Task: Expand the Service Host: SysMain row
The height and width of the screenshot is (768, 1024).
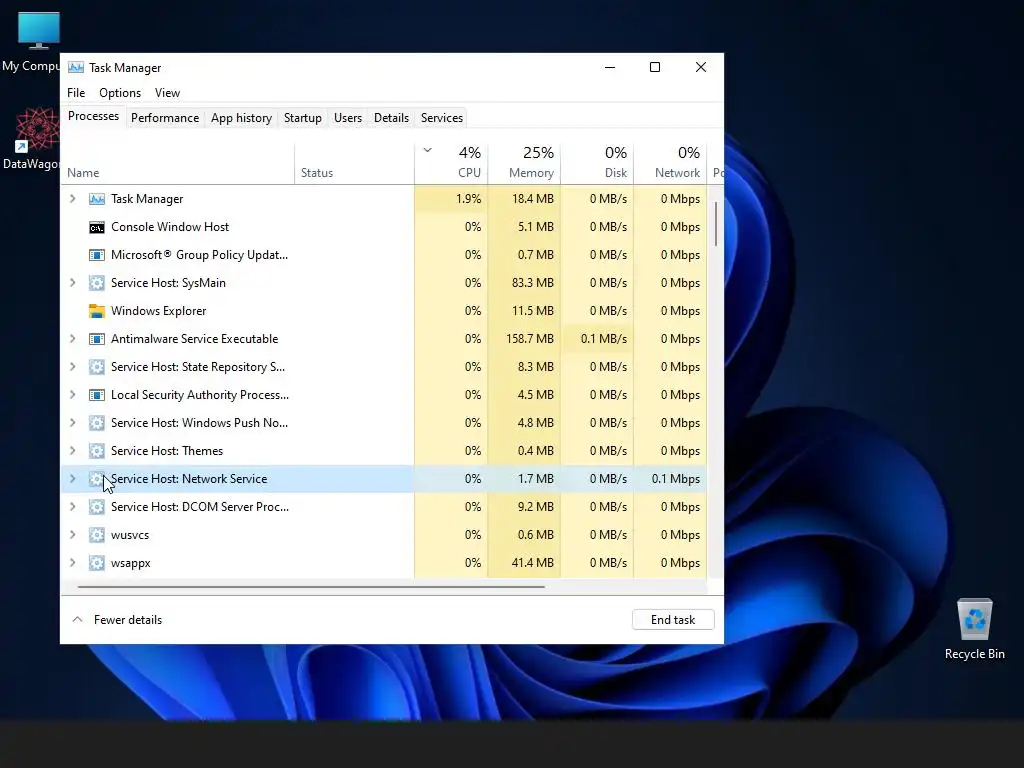Action: tap(72, 283)
